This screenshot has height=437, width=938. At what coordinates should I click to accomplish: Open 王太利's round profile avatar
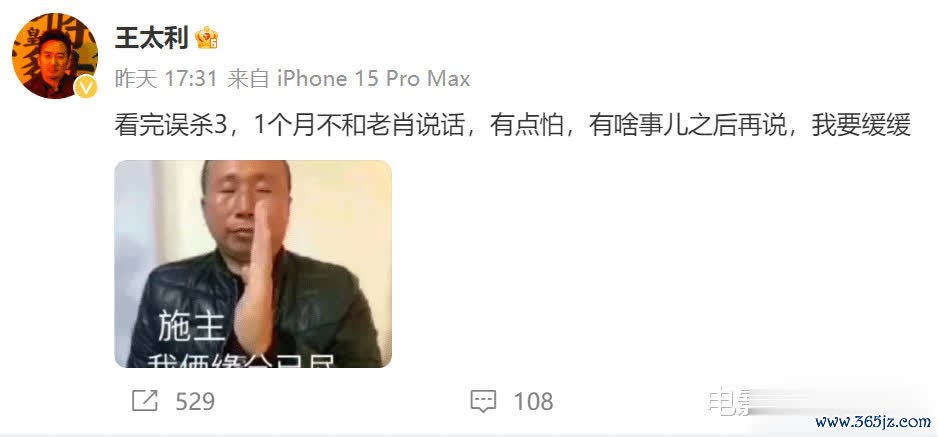click(54, 56)
